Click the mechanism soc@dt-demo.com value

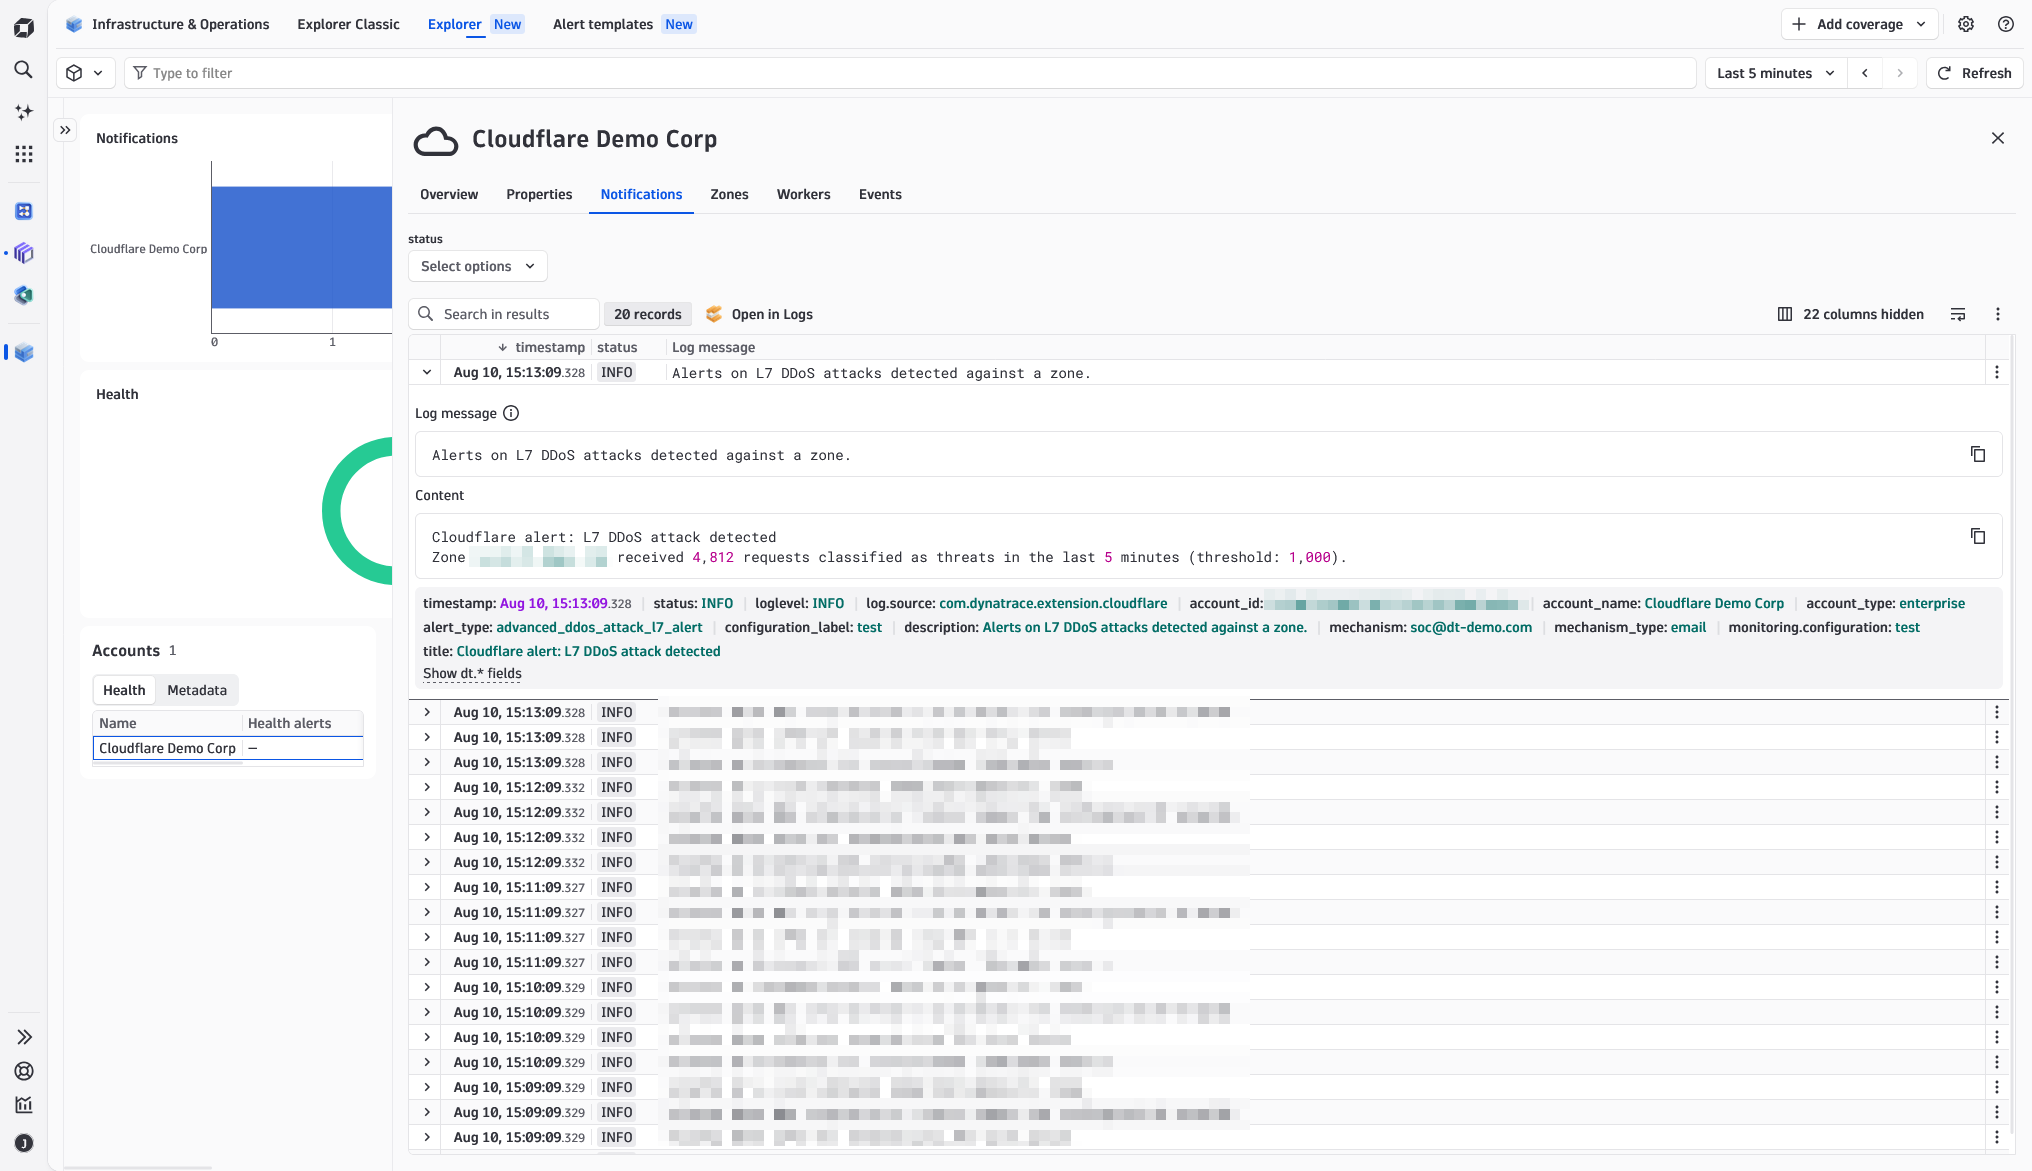pos(1471,627)
